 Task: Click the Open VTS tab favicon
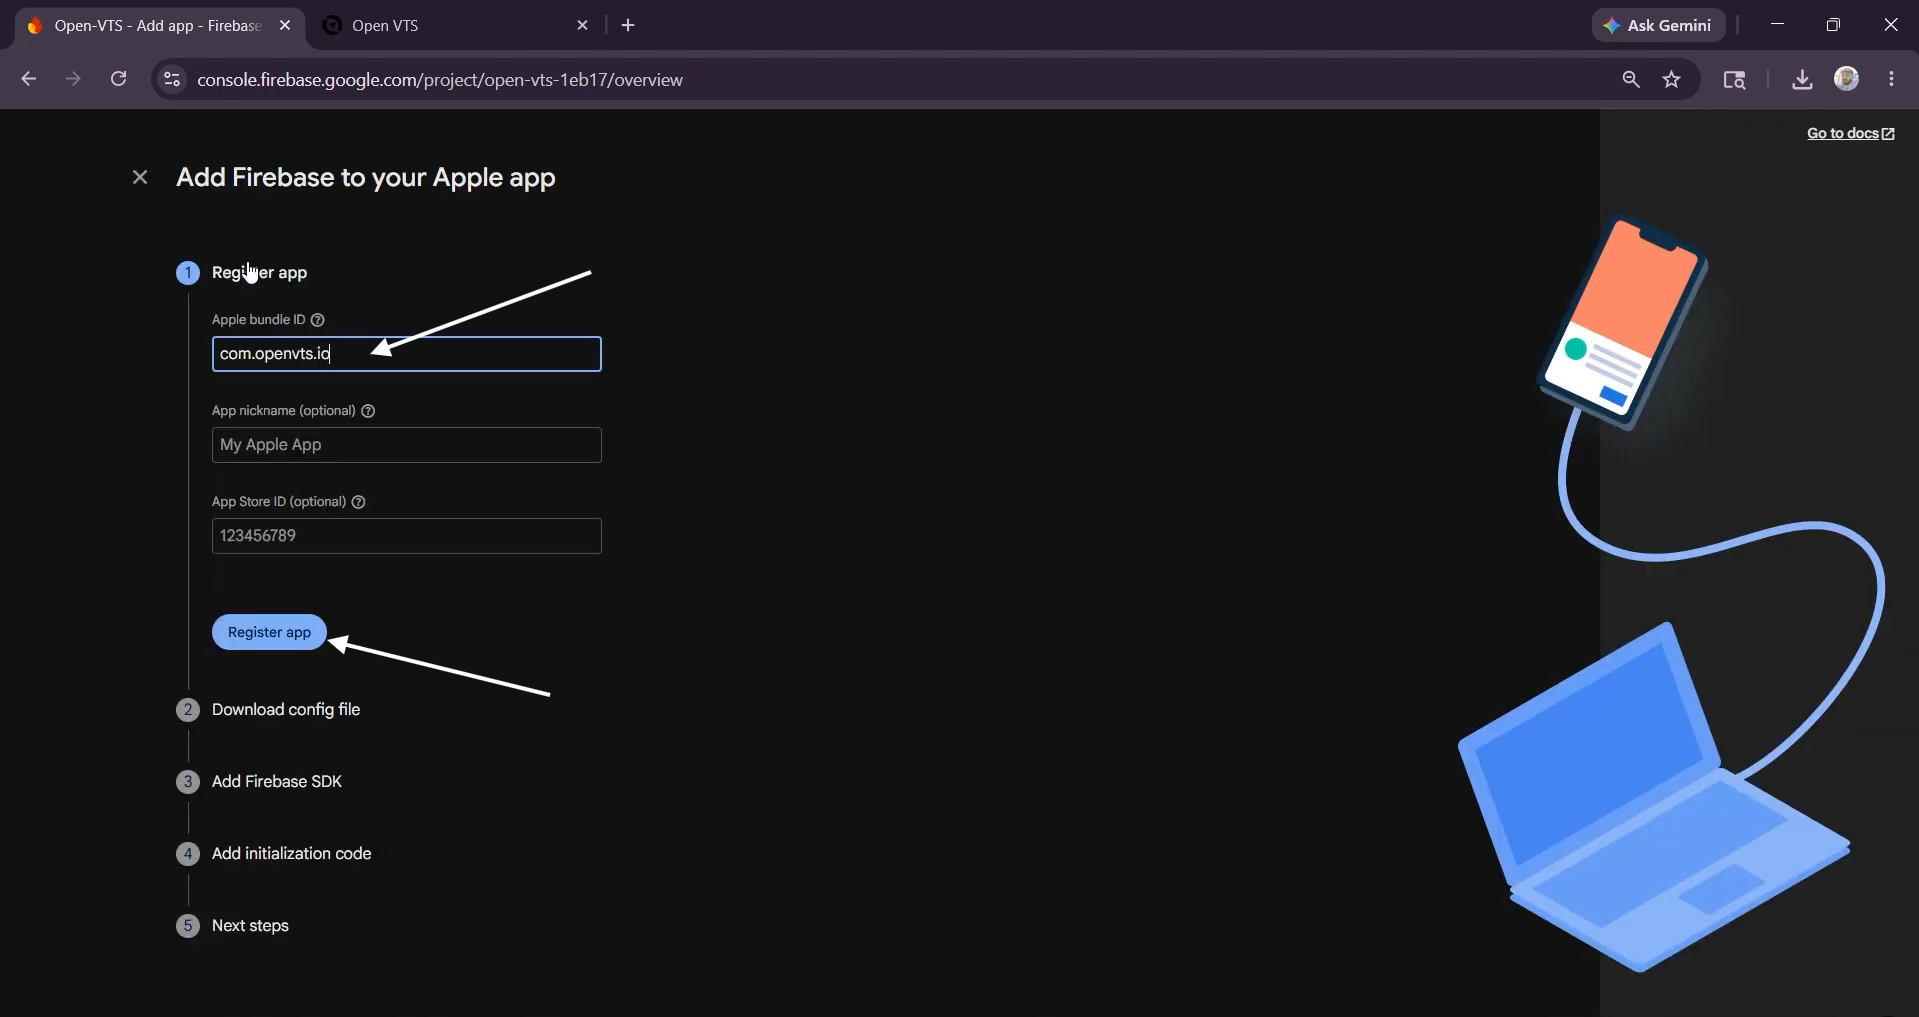pos(333,25)
